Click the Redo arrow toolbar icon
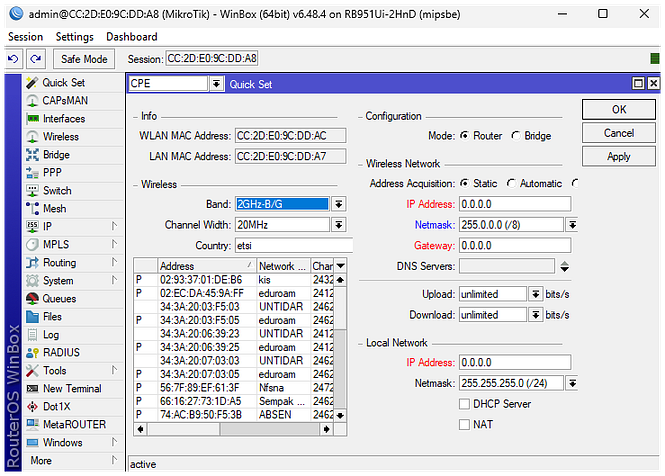 (x=36, y=59)
